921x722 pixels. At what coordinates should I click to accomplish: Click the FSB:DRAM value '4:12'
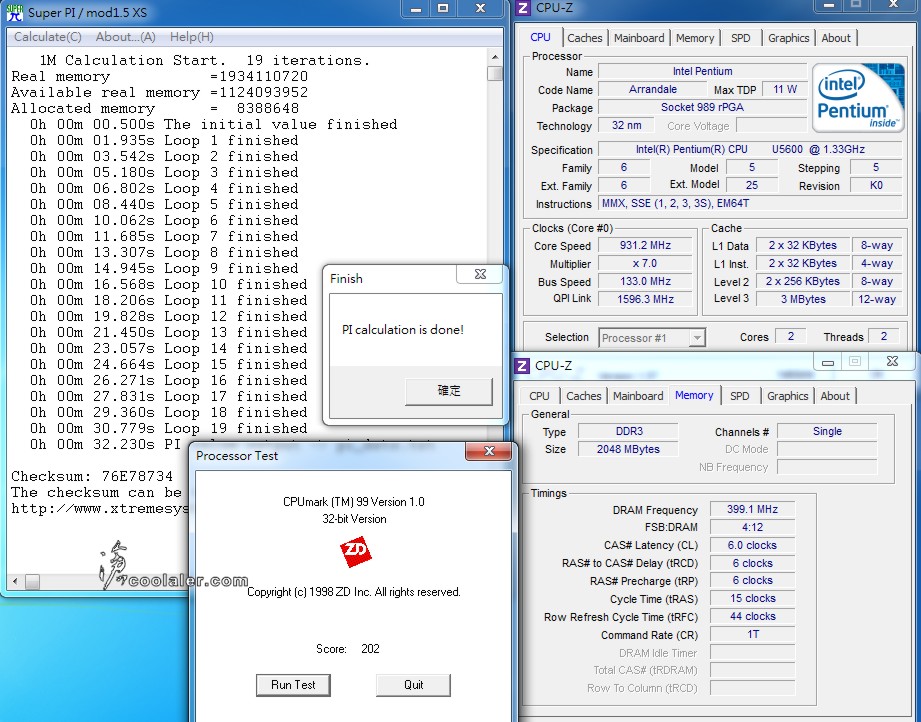click(x=752, y=528)
